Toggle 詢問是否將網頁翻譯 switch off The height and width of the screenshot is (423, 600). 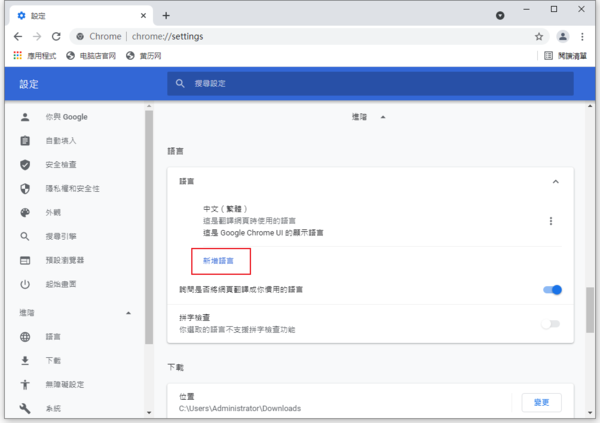coord(552,290)
